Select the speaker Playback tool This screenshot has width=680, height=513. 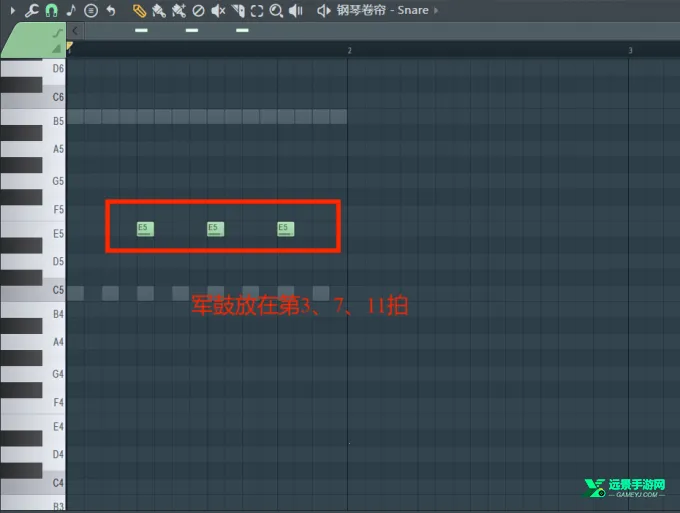point(296,10)
